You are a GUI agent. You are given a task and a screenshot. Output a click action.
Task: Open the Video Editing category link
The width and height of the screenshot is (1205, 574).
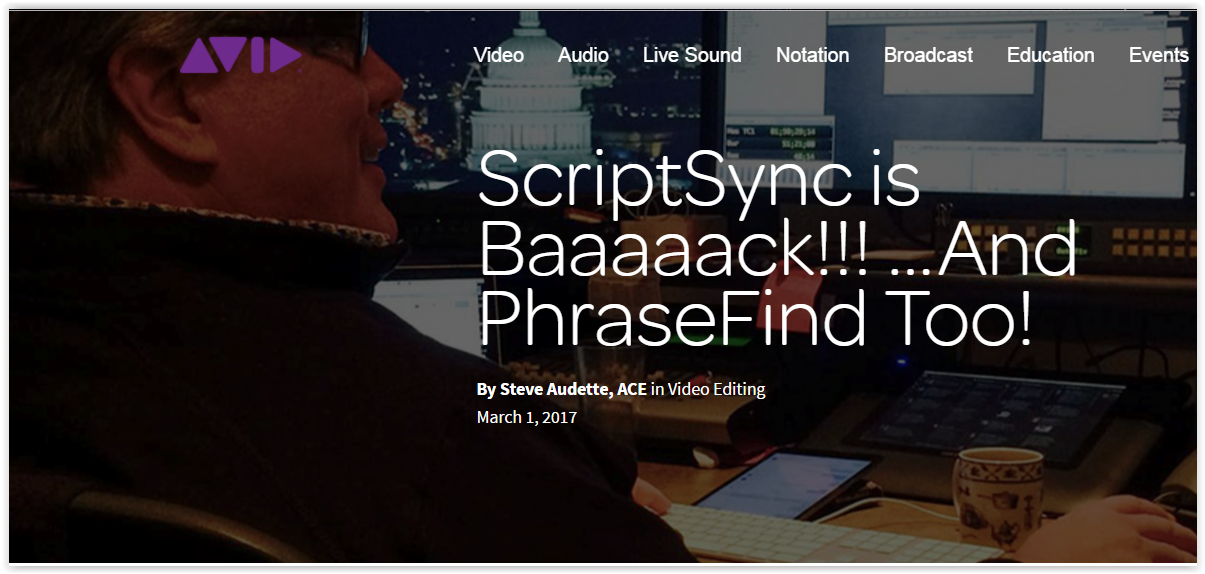717,389
